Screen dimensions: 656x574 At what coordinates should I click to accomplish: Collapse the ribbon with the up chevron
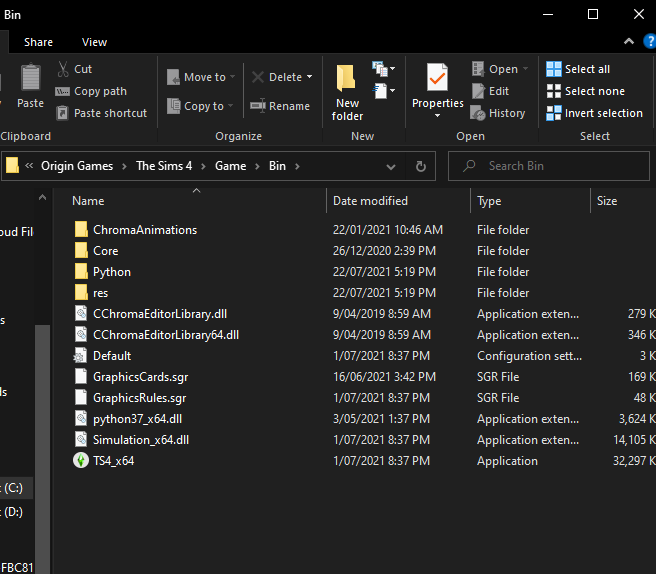pyautogui.click(x=629, y=41)
